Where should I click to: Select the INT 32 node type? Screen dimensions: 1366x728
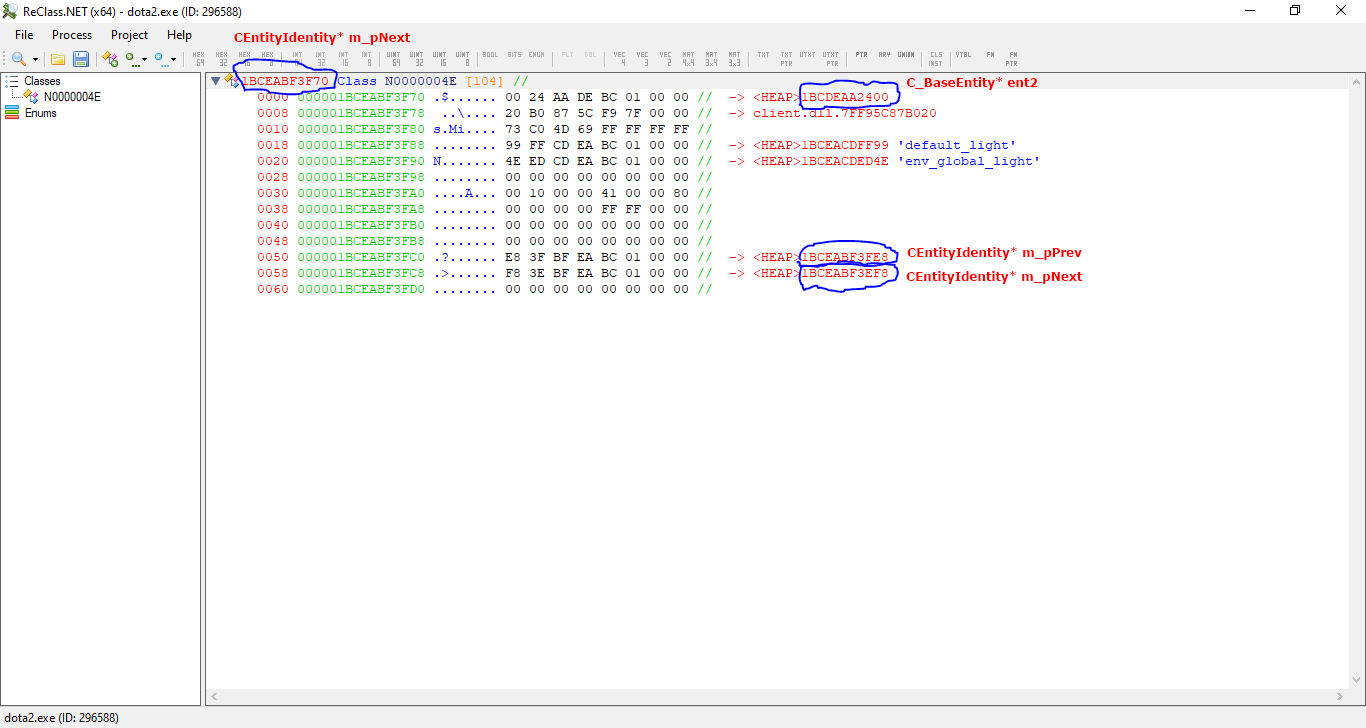(x=320, y=59)
